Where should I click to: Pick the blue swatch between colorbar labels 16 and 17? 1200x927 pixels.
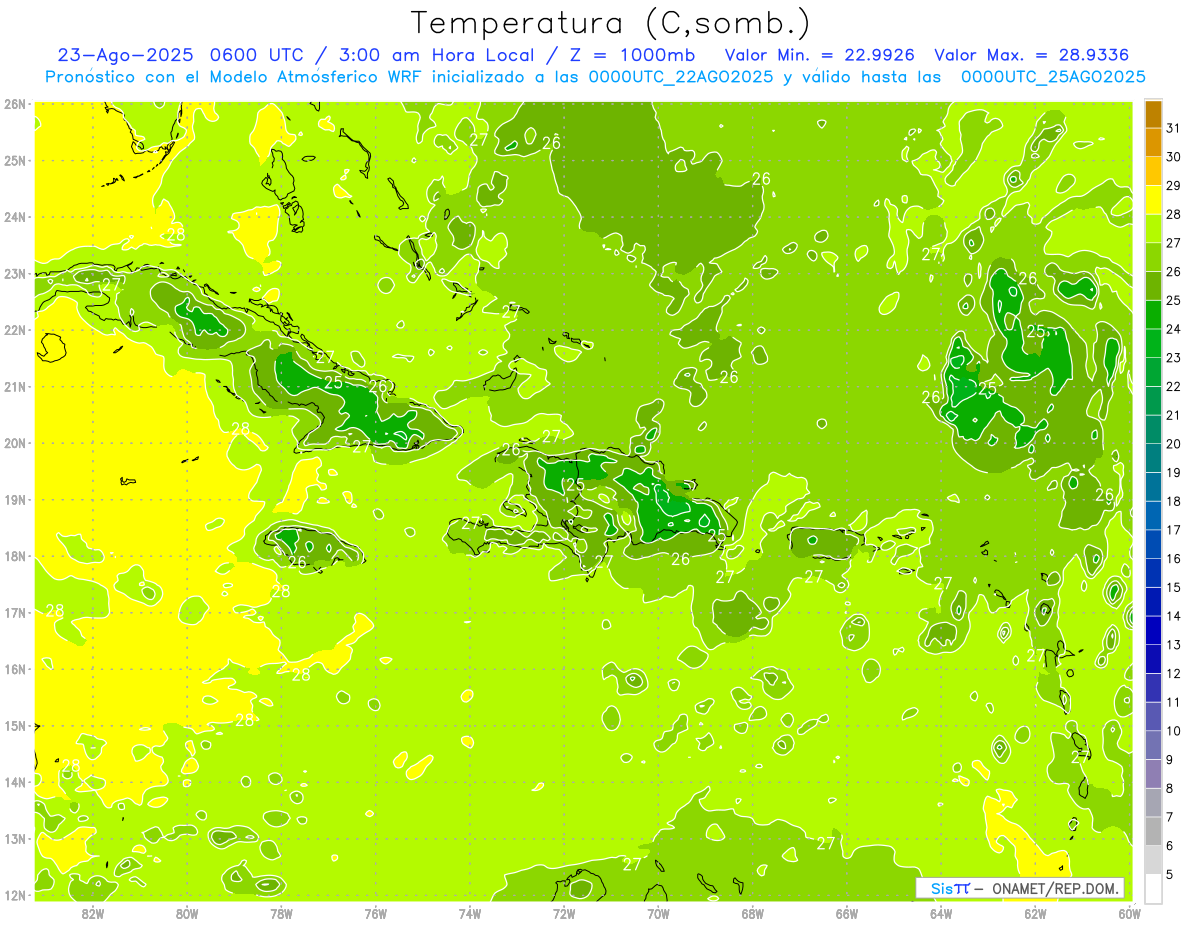pyautogui.click(x=1153, y=544)
